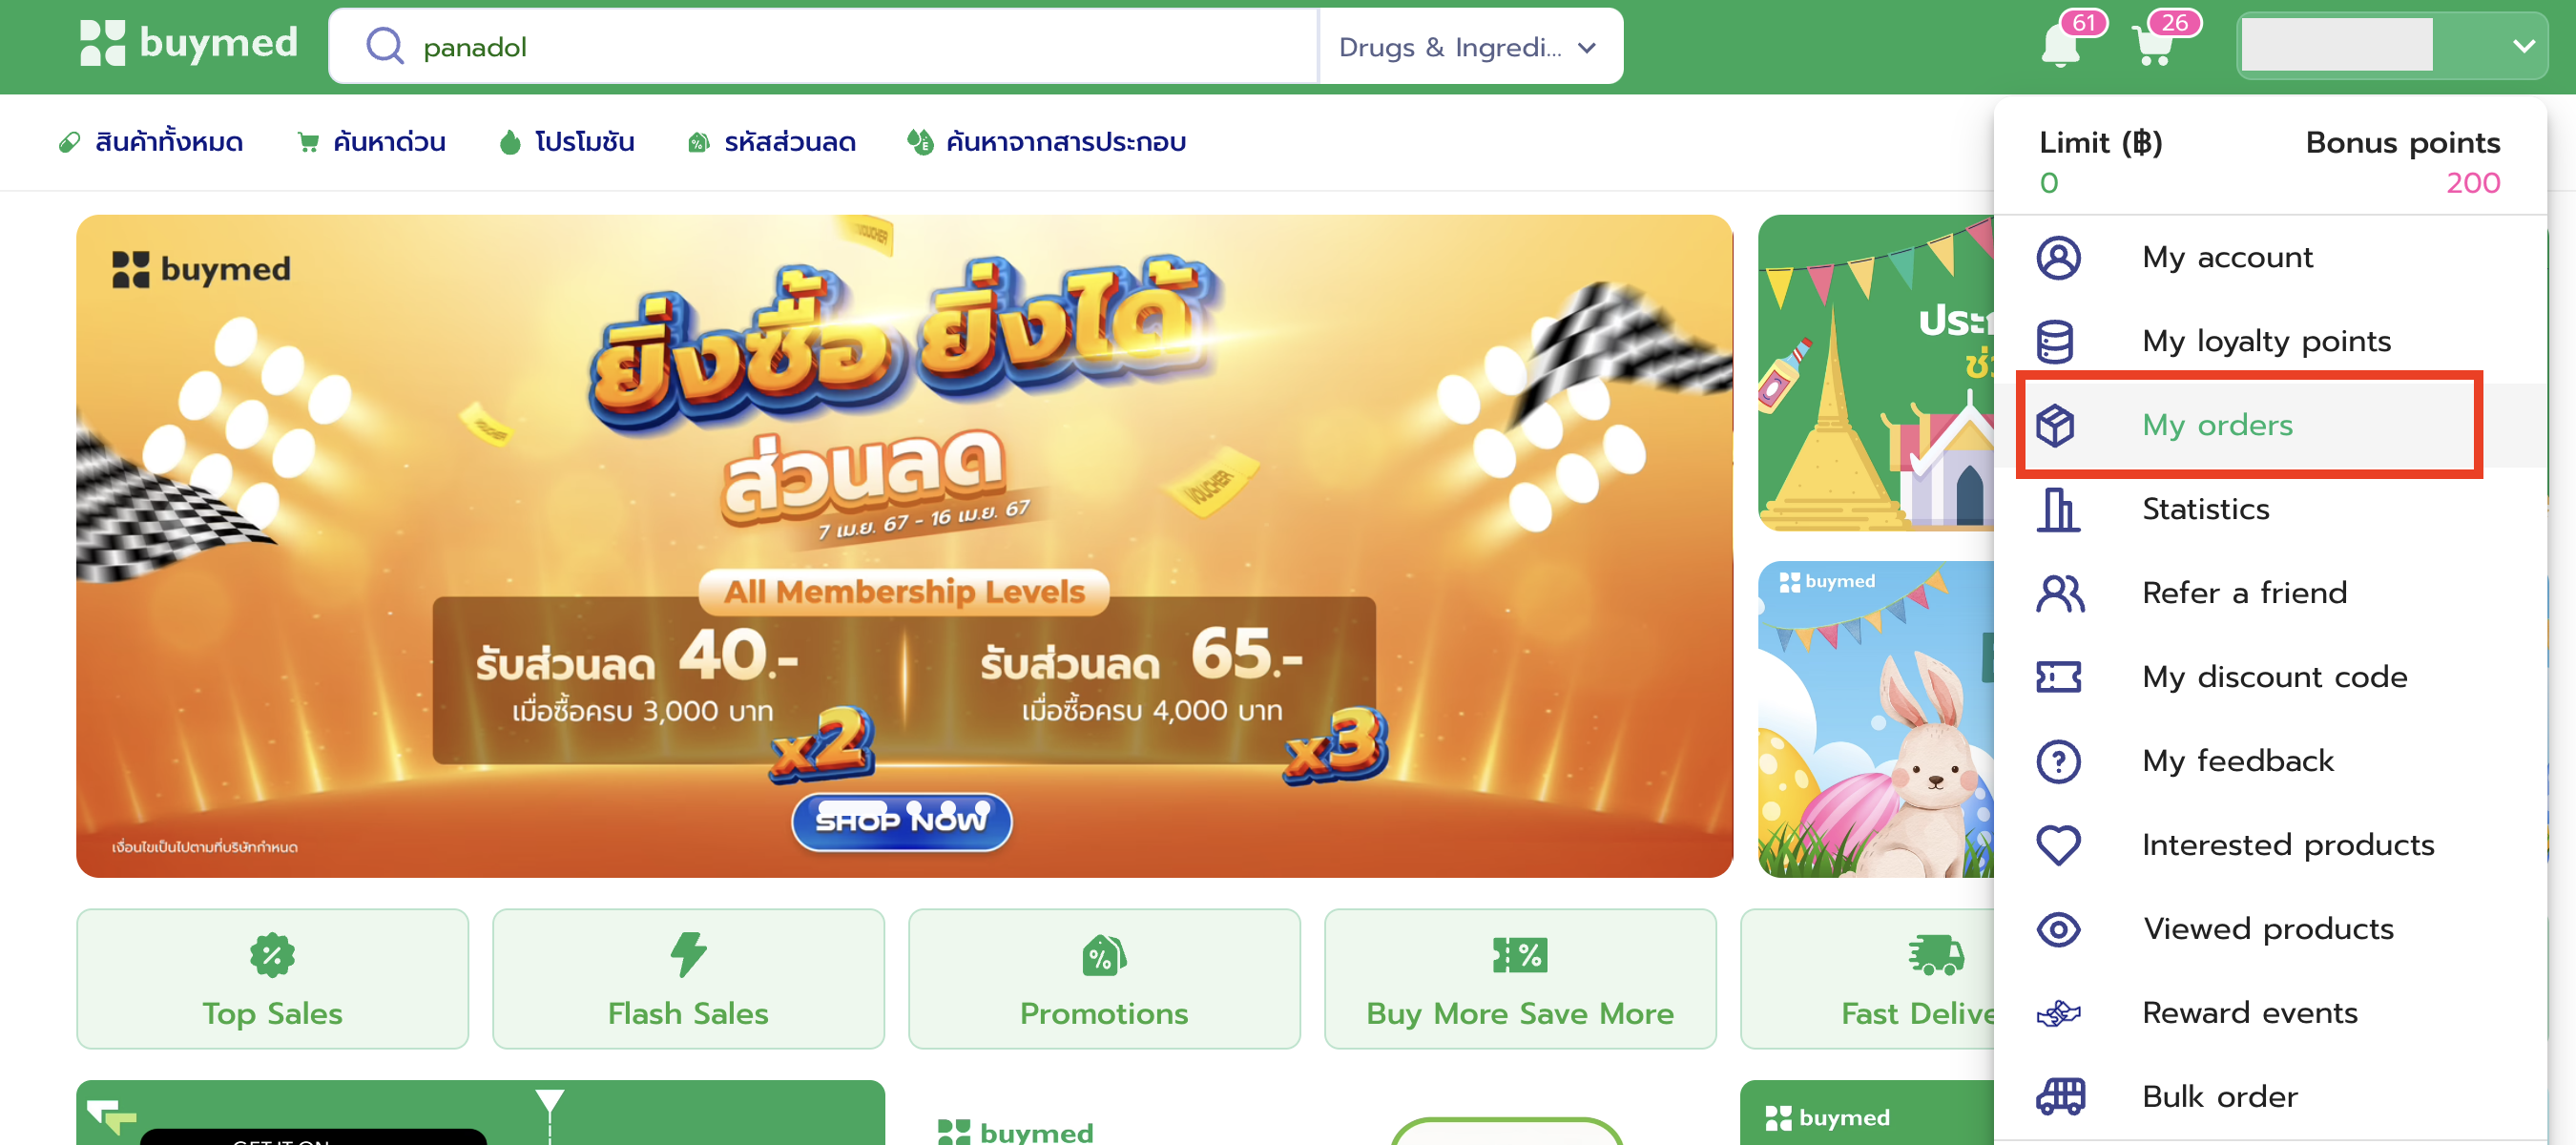Click the buymed logo in header
Viewport: 2576px width, 1145px height.
(x=188, y=44)
